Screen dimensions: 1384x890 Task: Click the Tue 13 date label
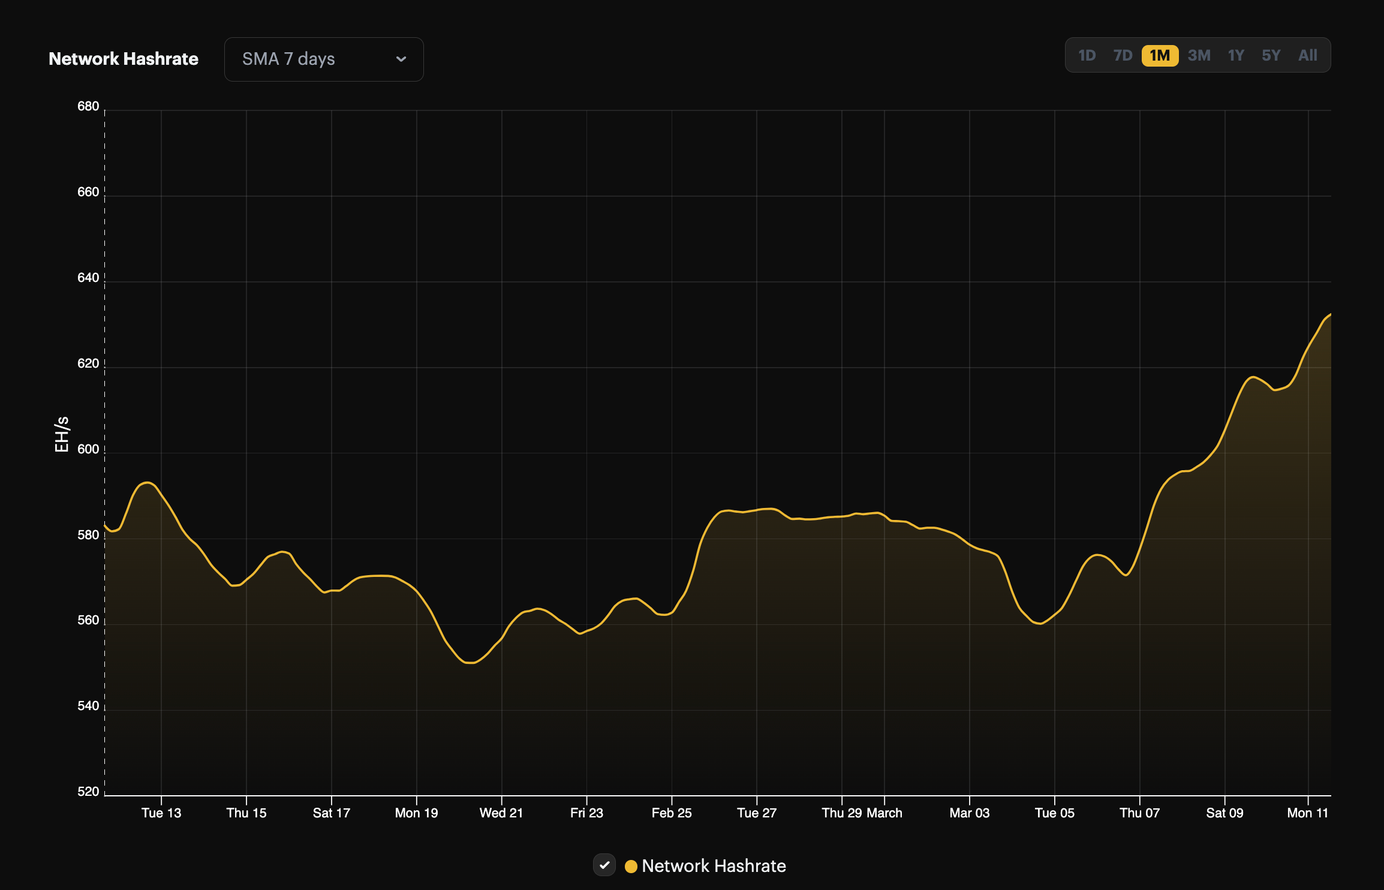(161, 813)
